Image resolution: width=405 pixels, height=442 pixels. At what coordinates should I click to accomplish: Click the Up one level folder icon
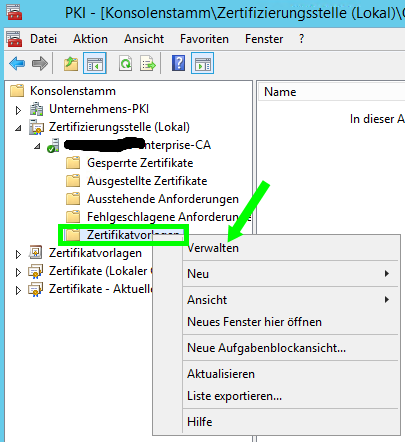tap(71, 63)
